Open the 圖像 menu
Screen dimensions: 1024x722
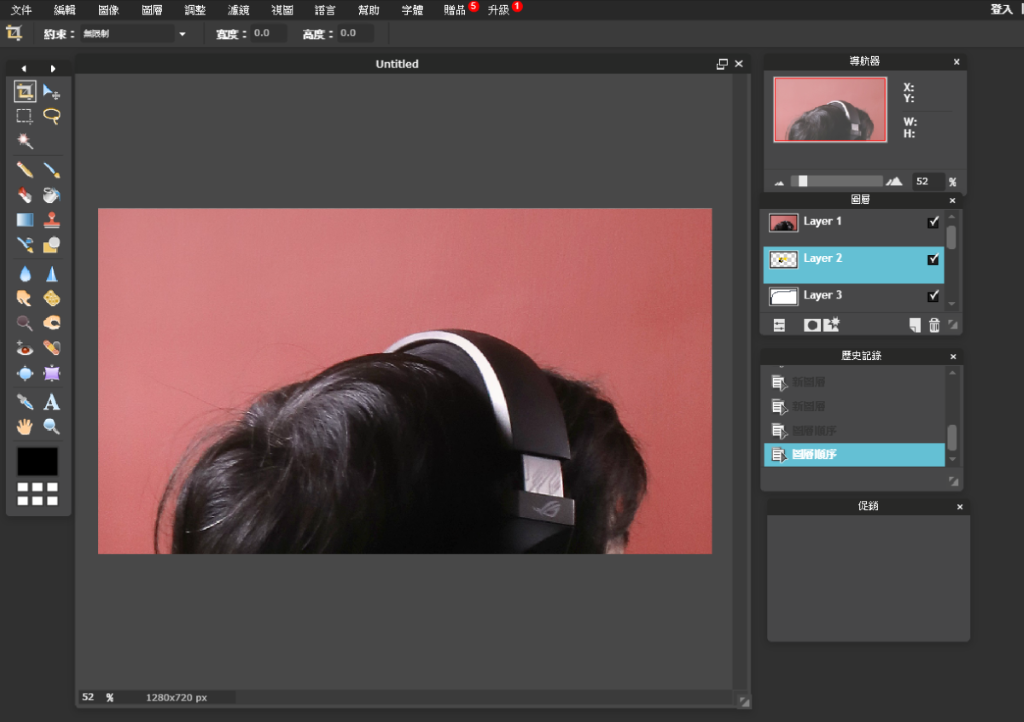pyautogui.click(x=108, y=10)
